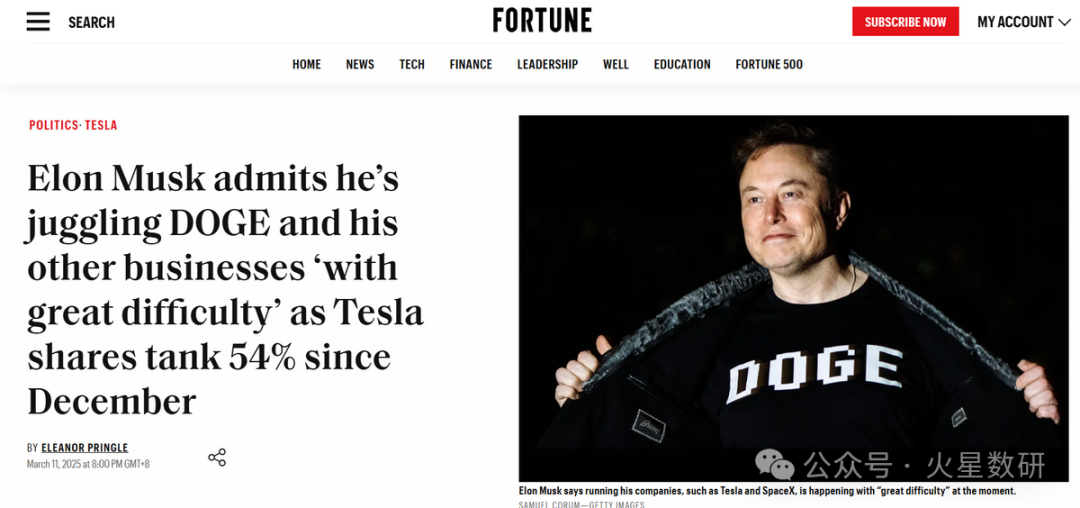Viewport: 1080px width, 508px height.
Task: Open the Well section
Action: pyautogui.click(x=616, y=64)
